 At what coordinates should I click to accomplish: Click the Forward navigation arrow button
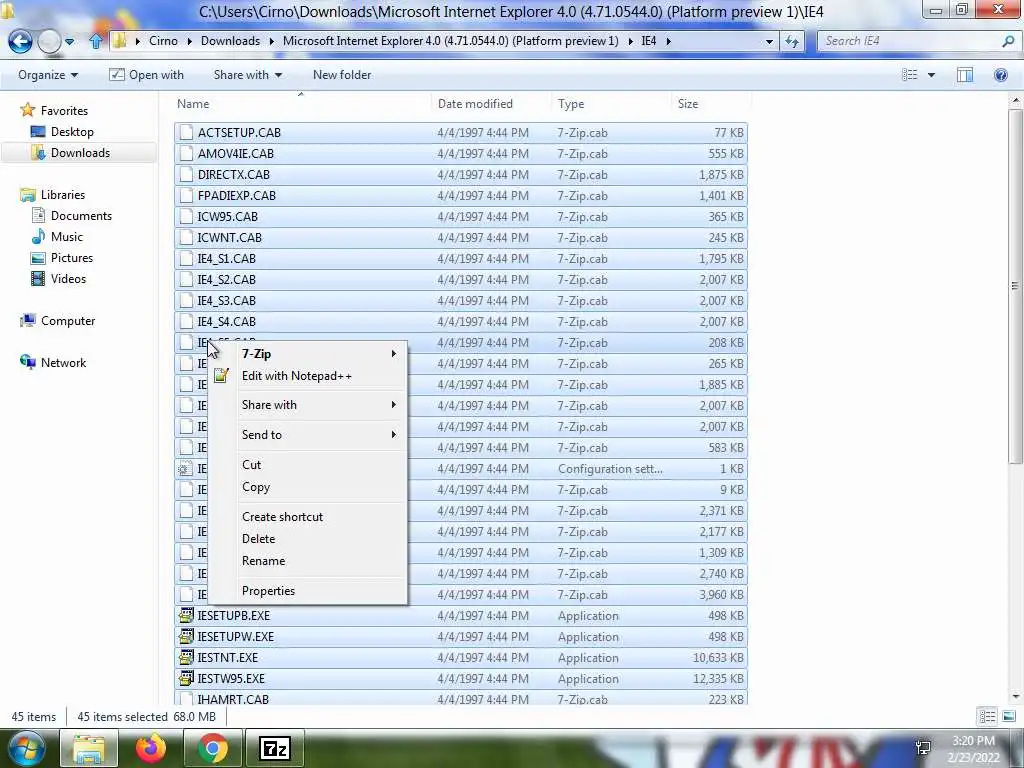coord(49,41)
